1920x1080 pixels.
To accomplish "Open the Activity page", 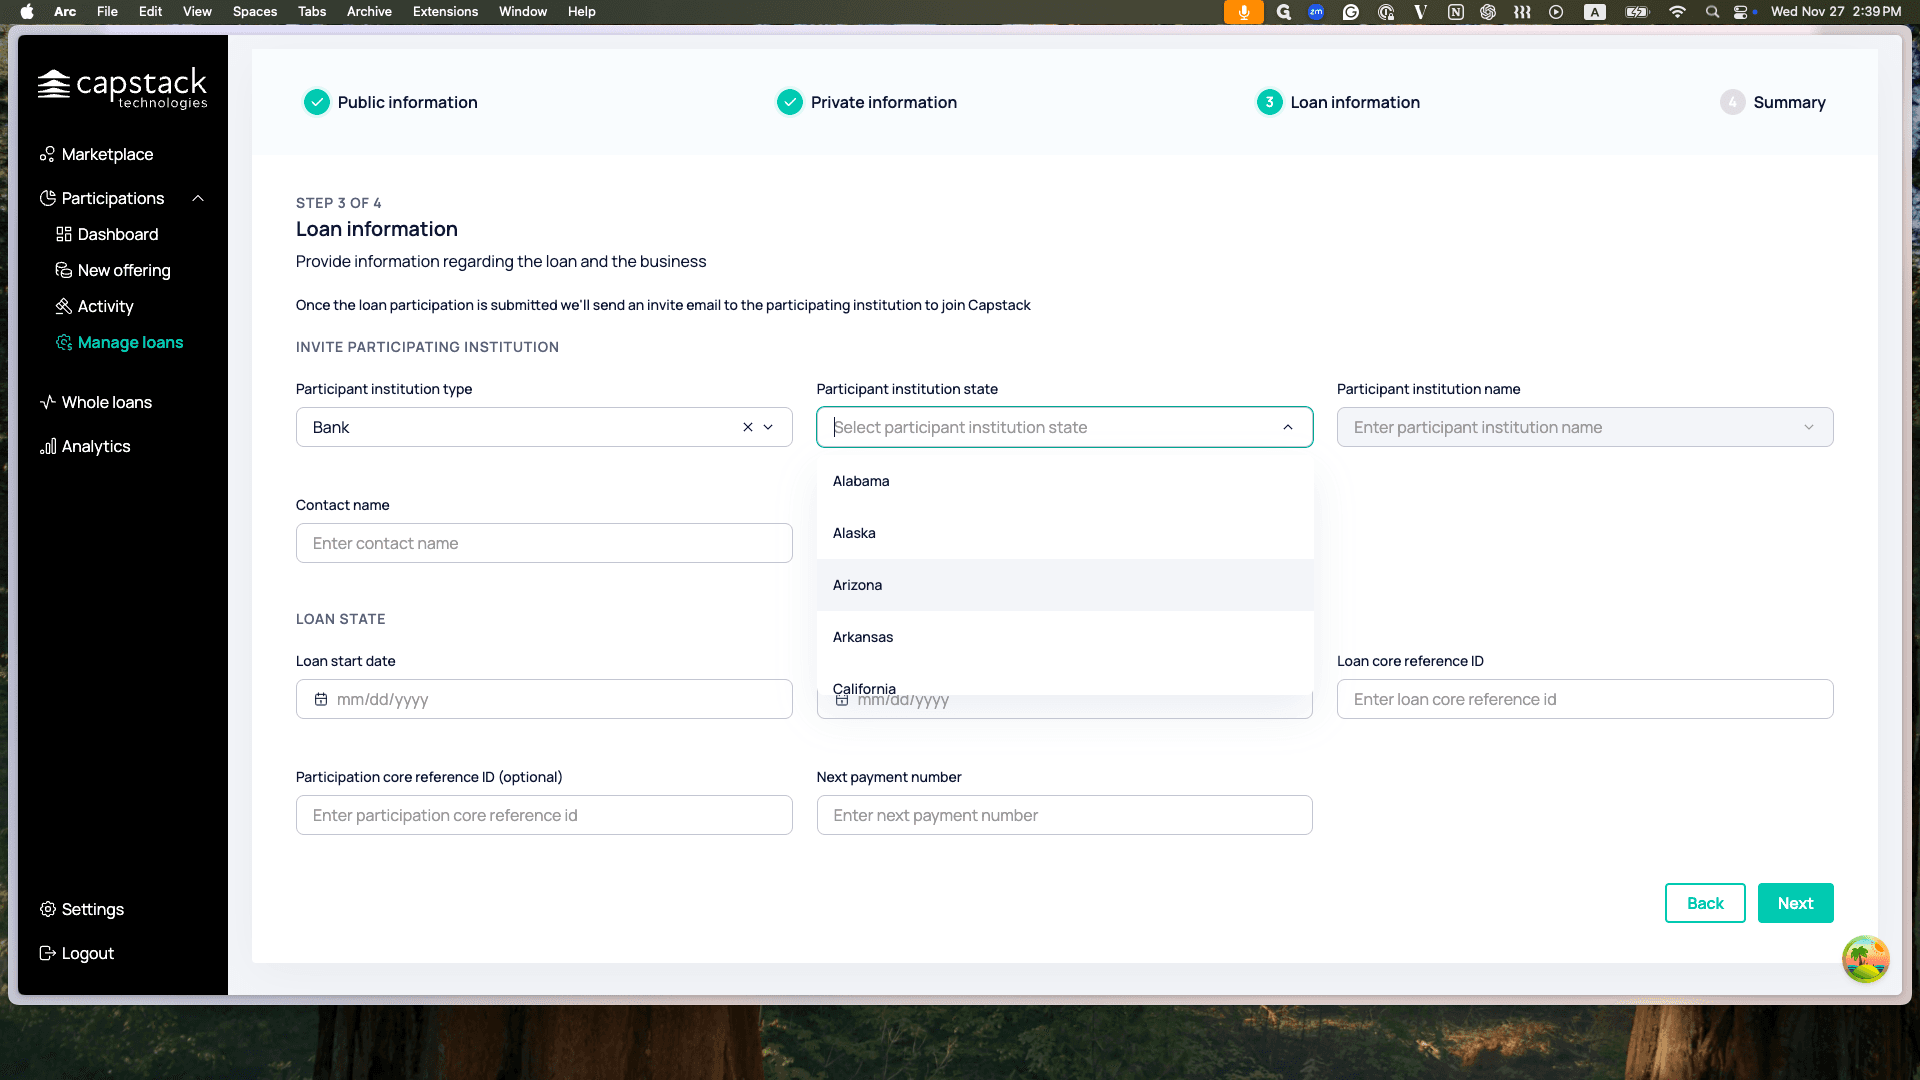I will pos(94,306).
